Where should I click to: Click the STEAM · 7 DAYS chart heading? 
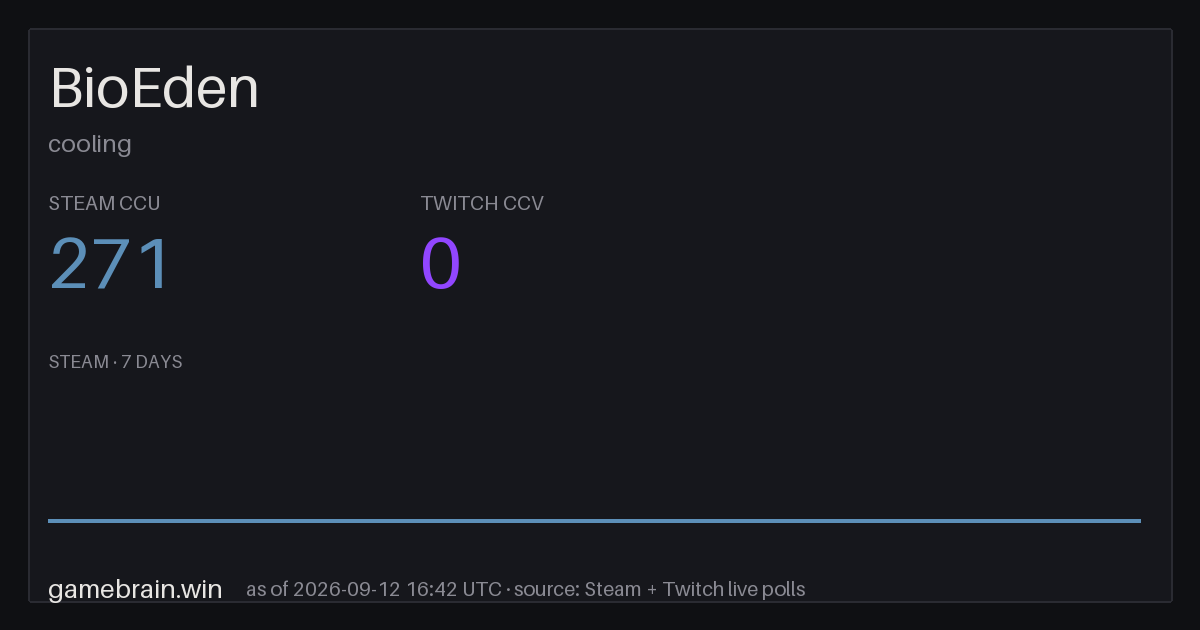click(x=115, y=362)
